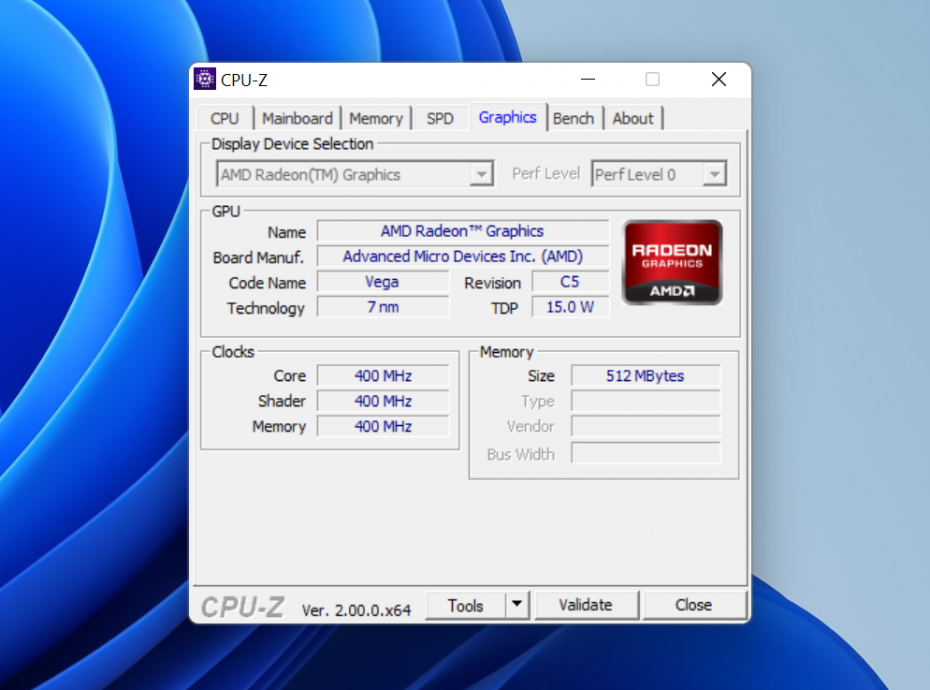Click the disabled maximize button
Screen dimensions: 930x690
652,79
